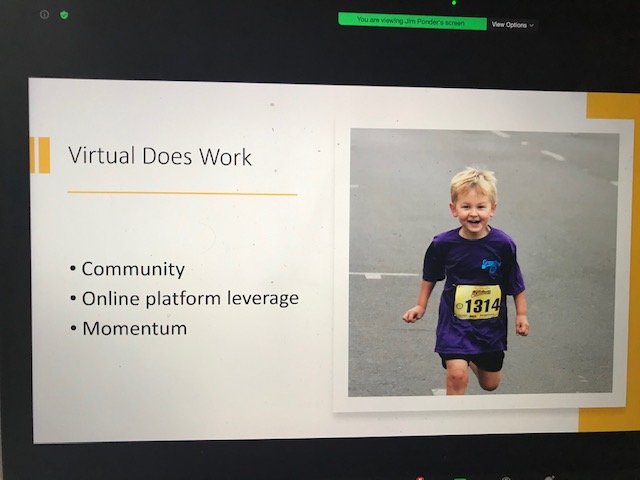Click the blue logo on the purple shirt
The image size is (640, 480).
click(x=491, y=265)
